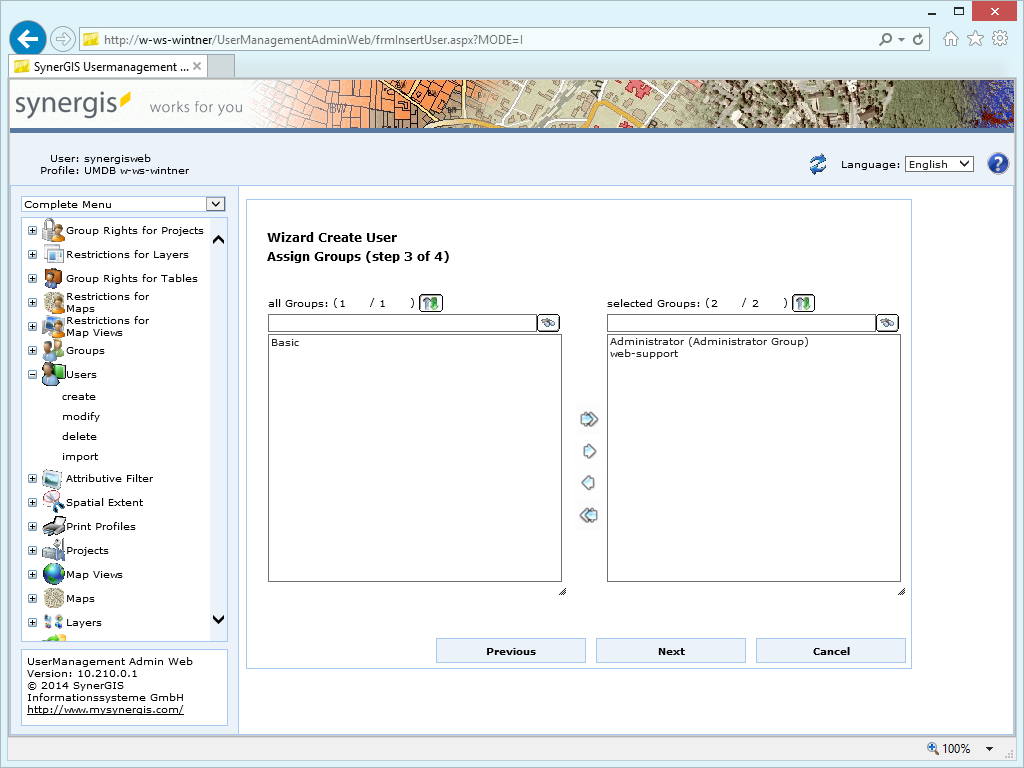Image resolution: width=1024 pixels, height=768 pixels.
Task: Click the binoculars filter icon for selected Groups
Action: click(x=886, y=322)
